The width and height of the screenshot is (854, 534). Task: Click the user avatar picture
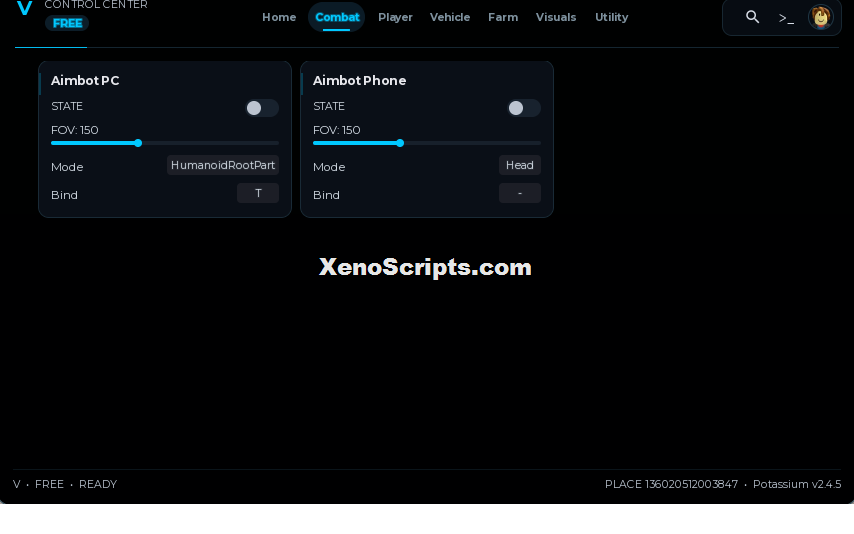820,17
